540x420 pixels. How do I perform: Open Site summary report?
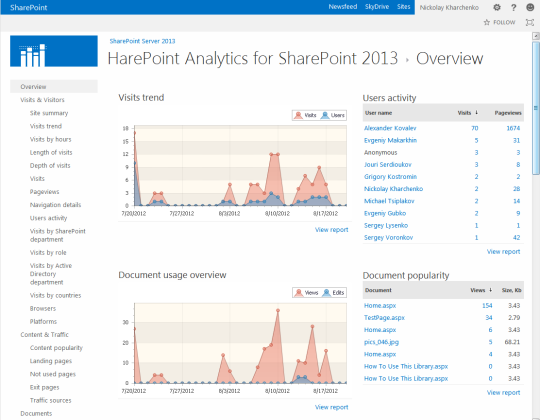click(x=49, y=113)
